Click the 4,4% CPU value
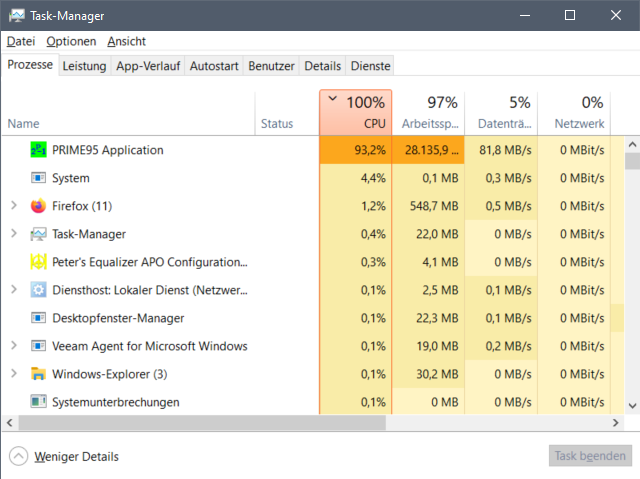 click(373, 178)
